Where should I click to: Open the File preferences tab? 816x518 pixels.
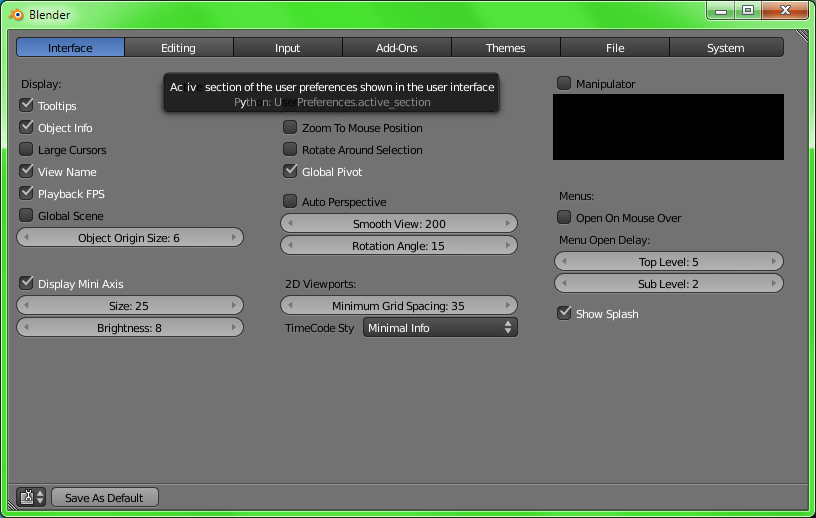(615, 47)
